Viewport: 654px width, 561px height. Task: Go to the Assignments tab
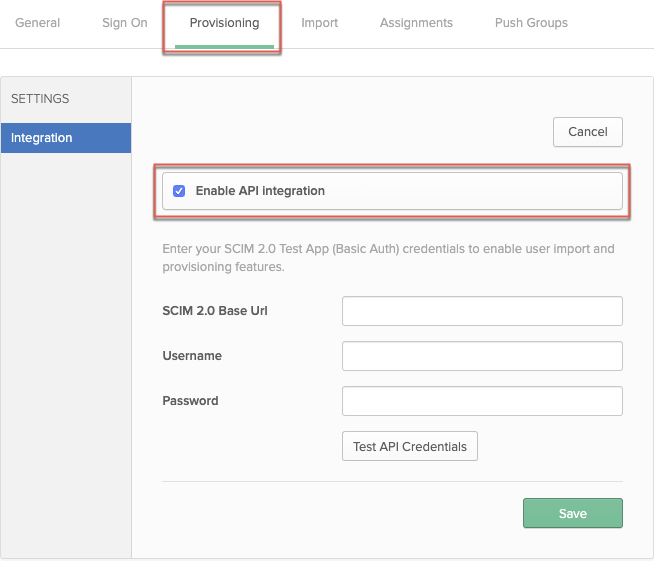[x=416, y=23]
